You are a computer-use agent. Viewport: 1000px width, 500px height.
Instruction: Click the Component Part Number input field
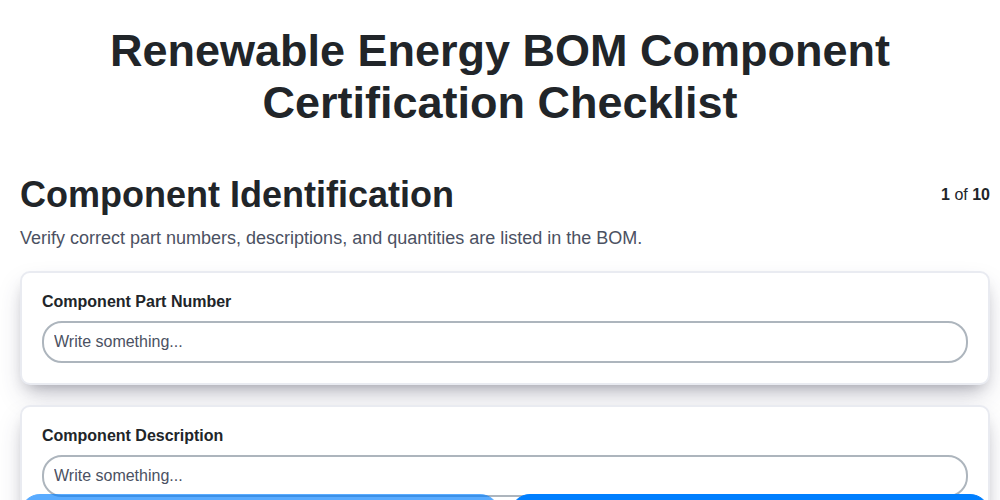504,342
